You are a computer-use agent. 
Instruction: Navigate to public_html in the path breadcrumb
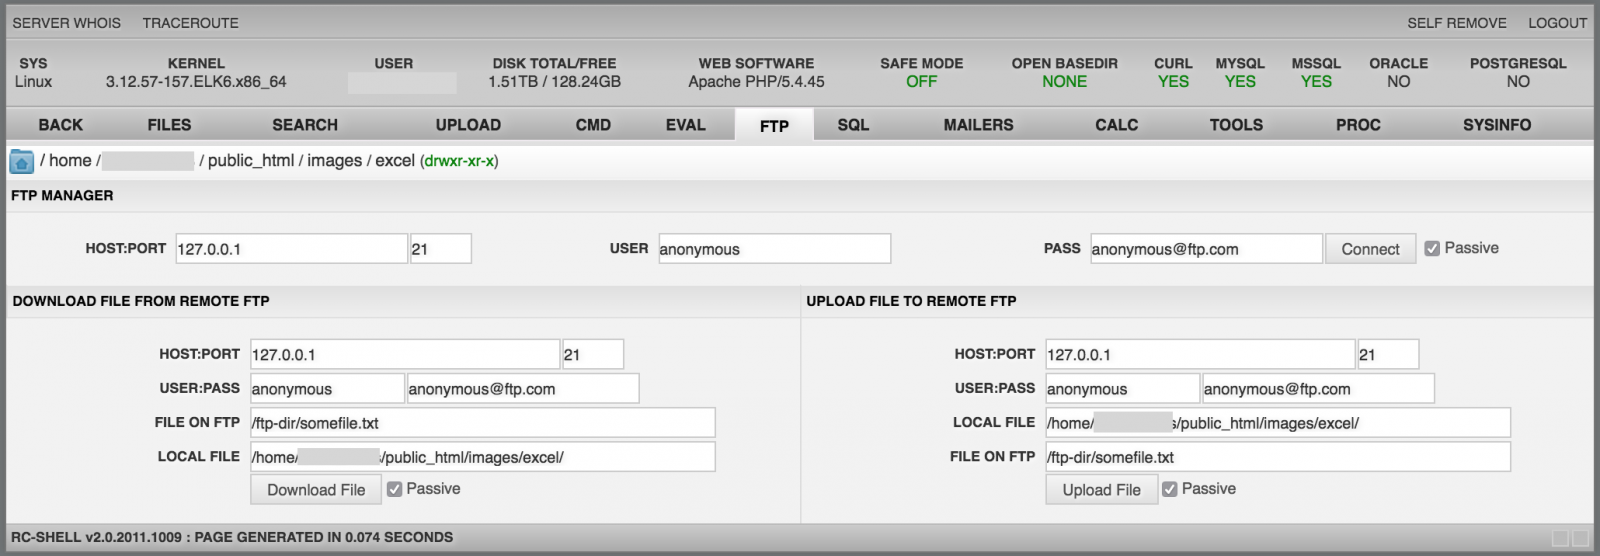[x=250, y=161]
